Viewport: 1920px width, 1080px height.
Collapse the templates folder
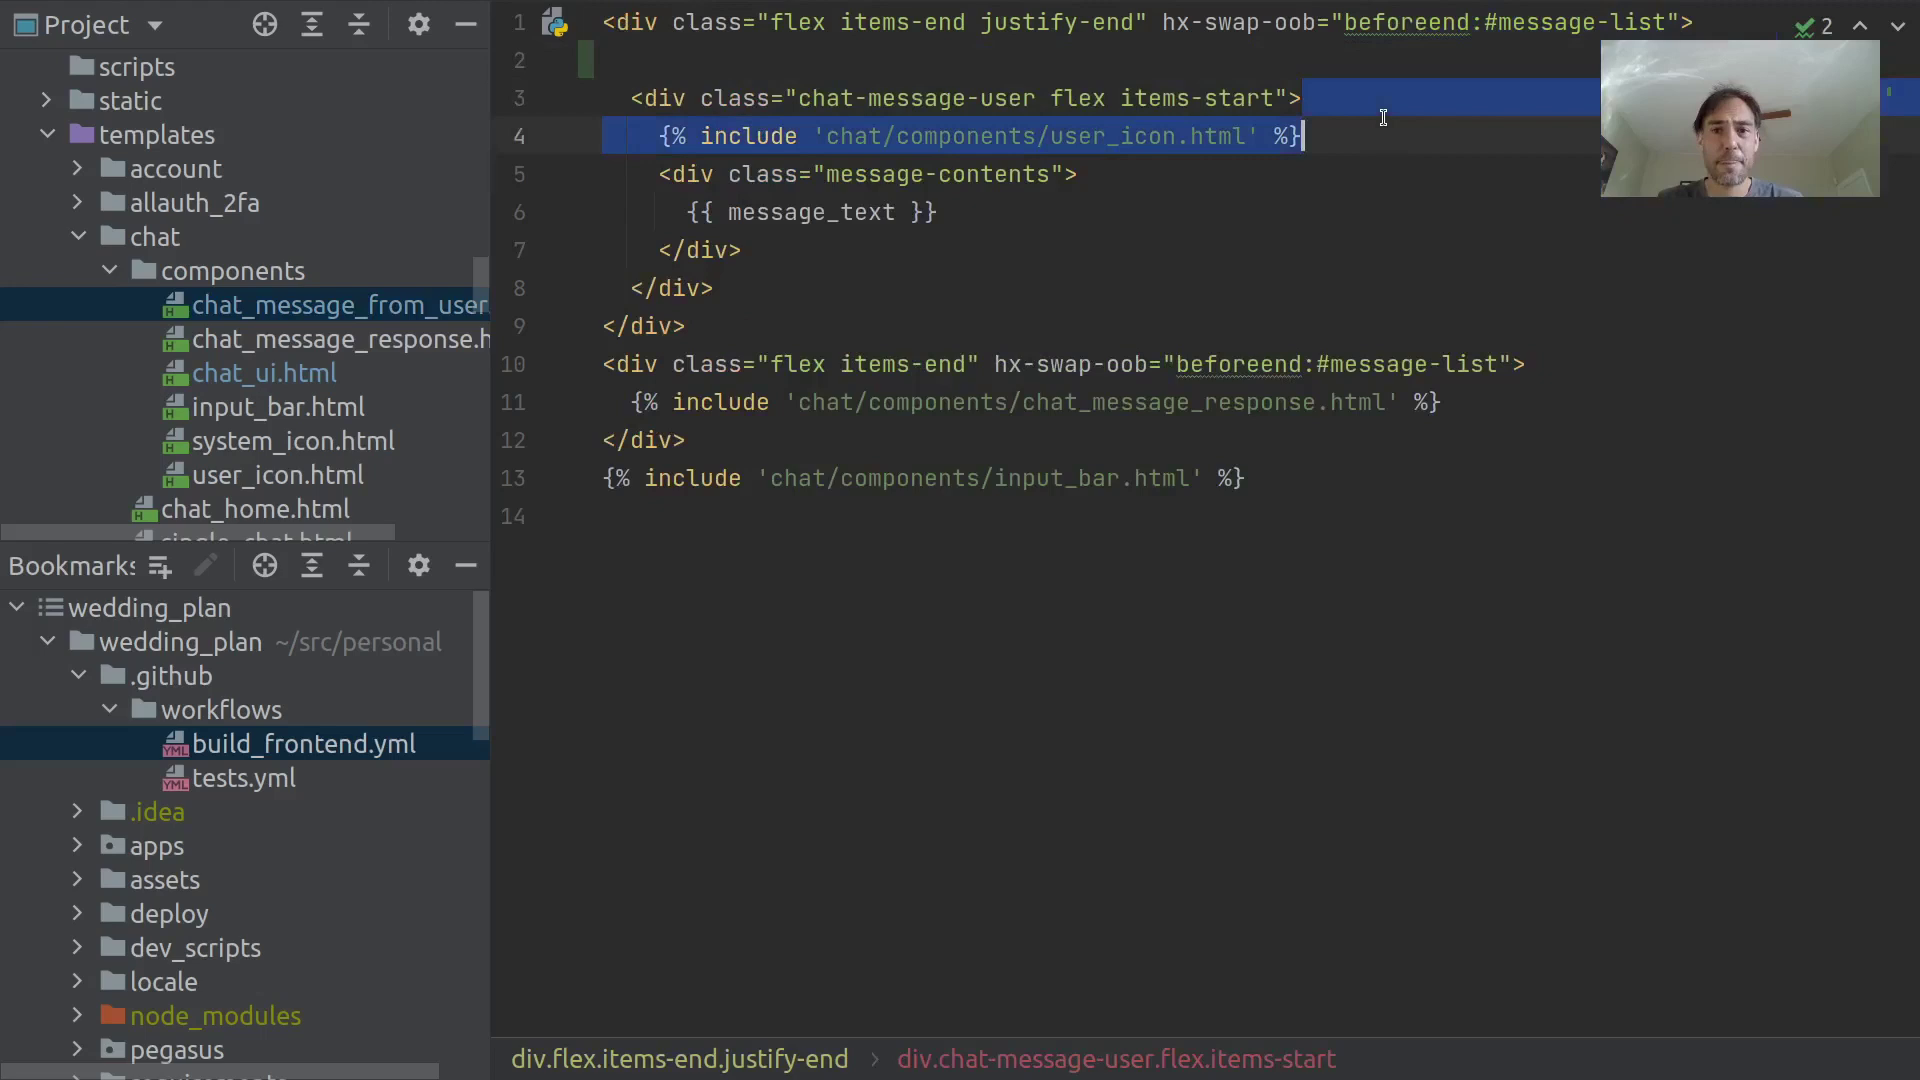[47, 134]
